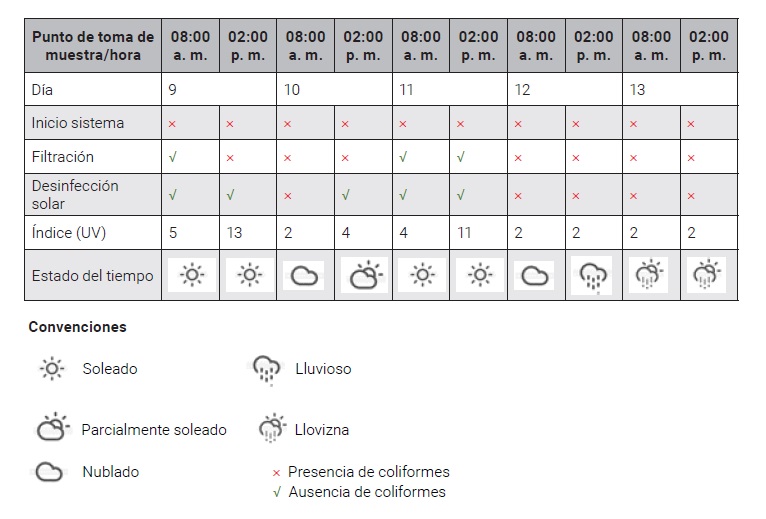Click the last drizzle icon in the weather row
Image resolution: width=766 pixels, height=519 pixels.
coord(708,275)
